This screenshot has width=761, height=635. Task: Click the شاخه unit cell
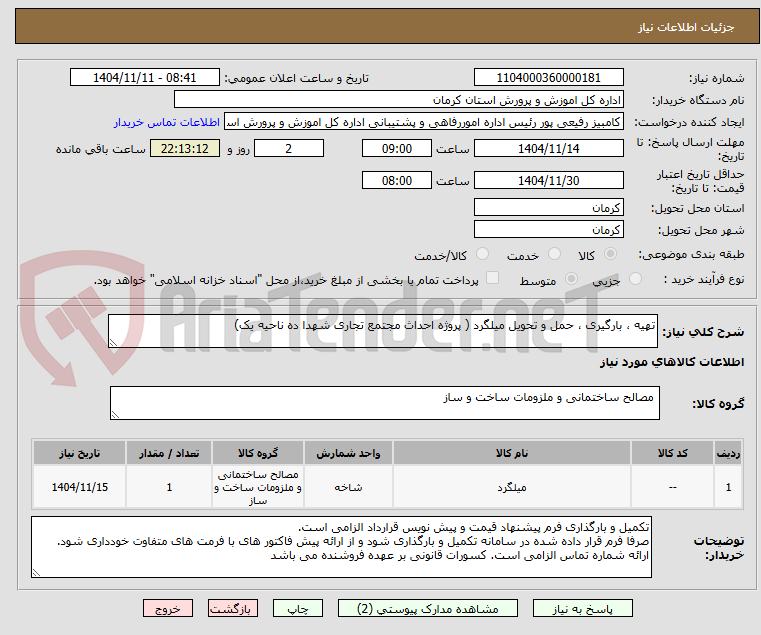point(348,487)
